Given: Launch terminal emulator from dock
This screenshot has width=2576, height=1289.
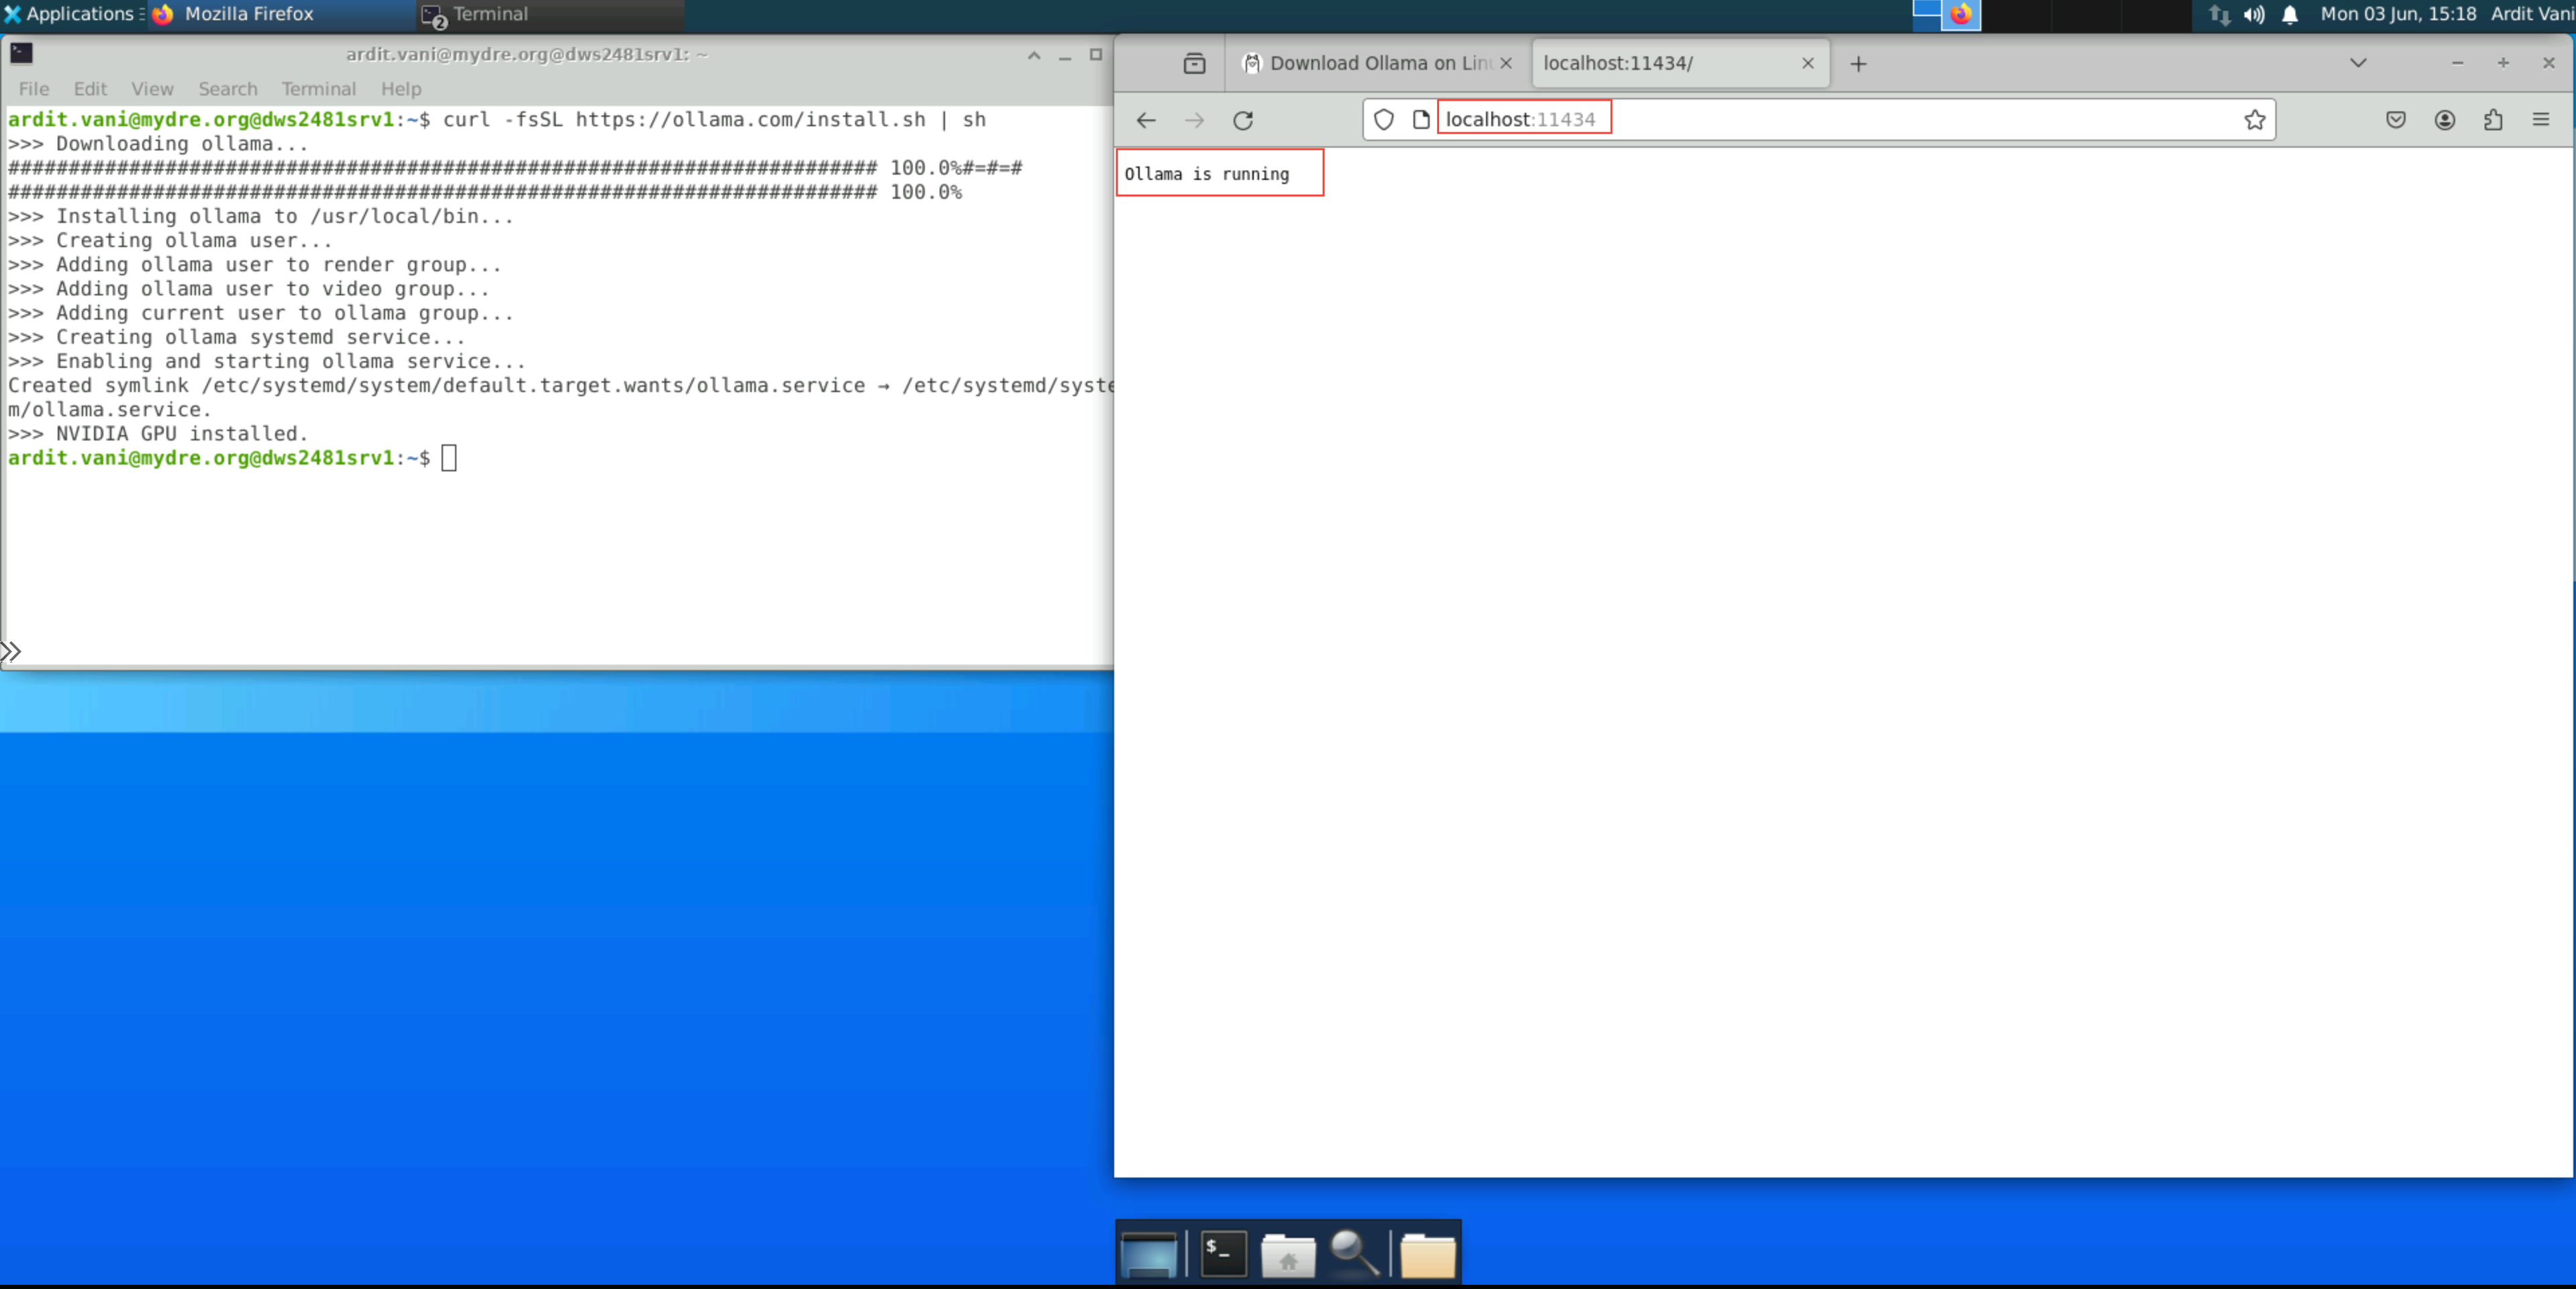Looking at the screenshot, I should pyautogui.click(x=1223, y=1253).
